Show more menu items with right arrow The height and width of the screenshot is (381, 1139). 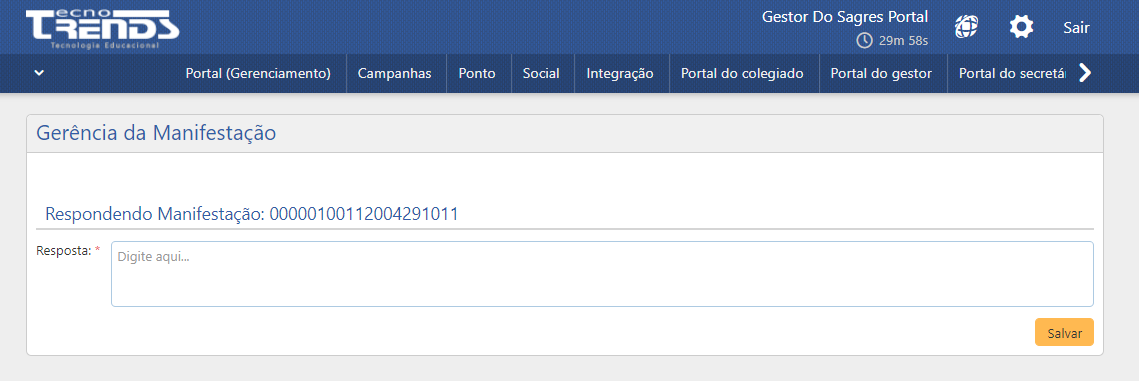tap(1085, 73)
